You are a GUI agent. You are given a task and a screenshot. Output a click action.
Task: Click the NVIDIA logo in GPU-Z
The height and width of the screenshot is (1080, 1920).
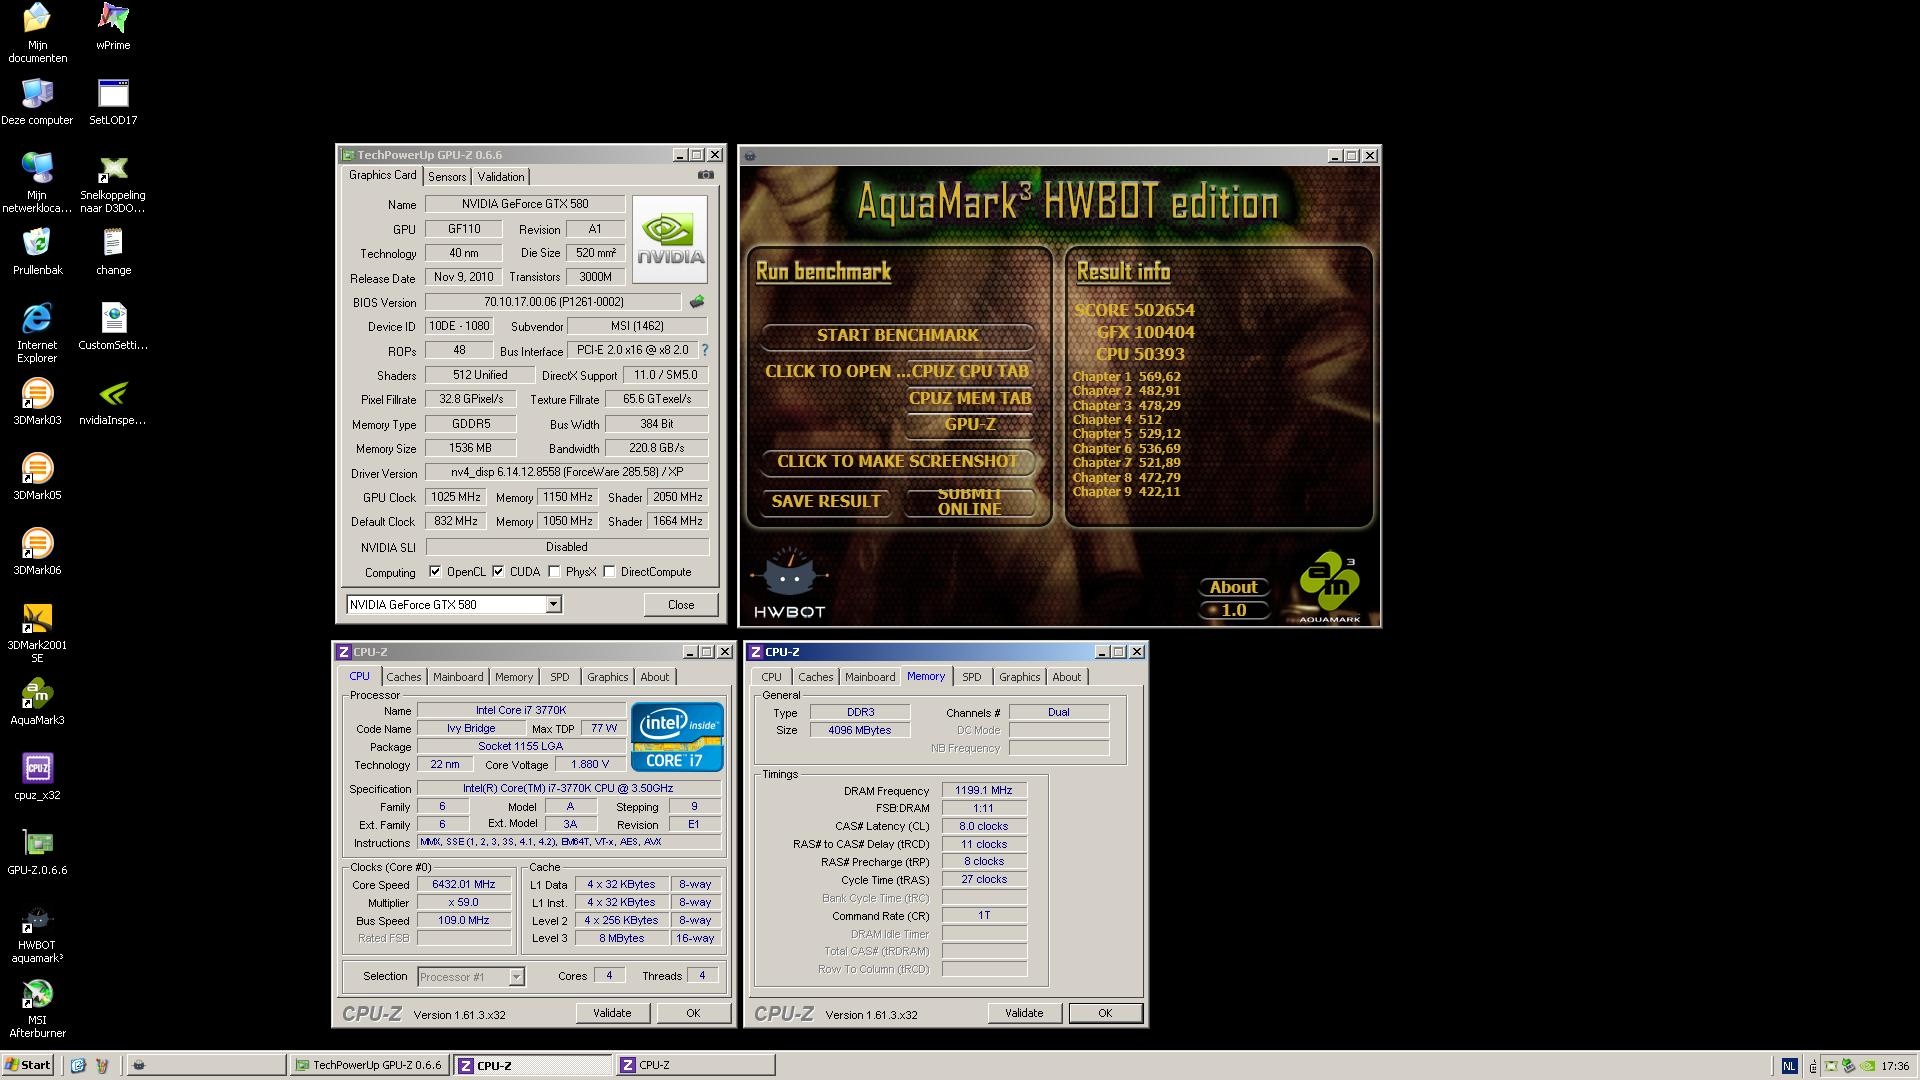[670, 239]
